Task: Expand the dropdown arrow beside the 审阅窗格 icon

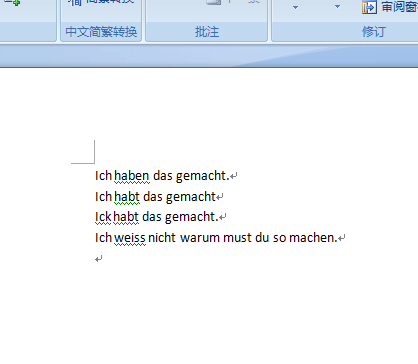Action: 337,7
